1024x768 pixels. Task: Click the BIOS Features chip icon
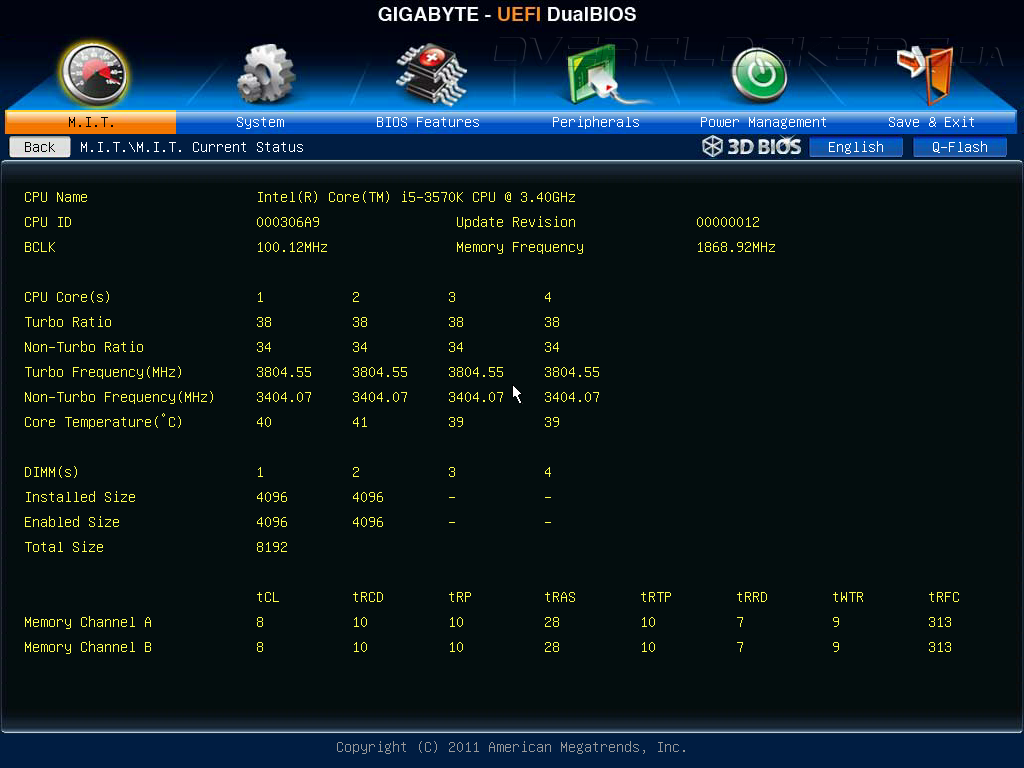point(431,74)
